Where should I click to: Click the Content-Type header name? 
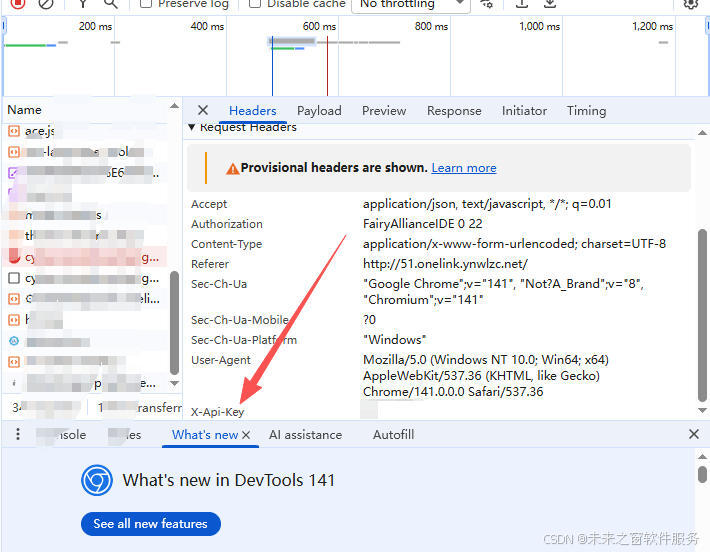coord(226,244)
